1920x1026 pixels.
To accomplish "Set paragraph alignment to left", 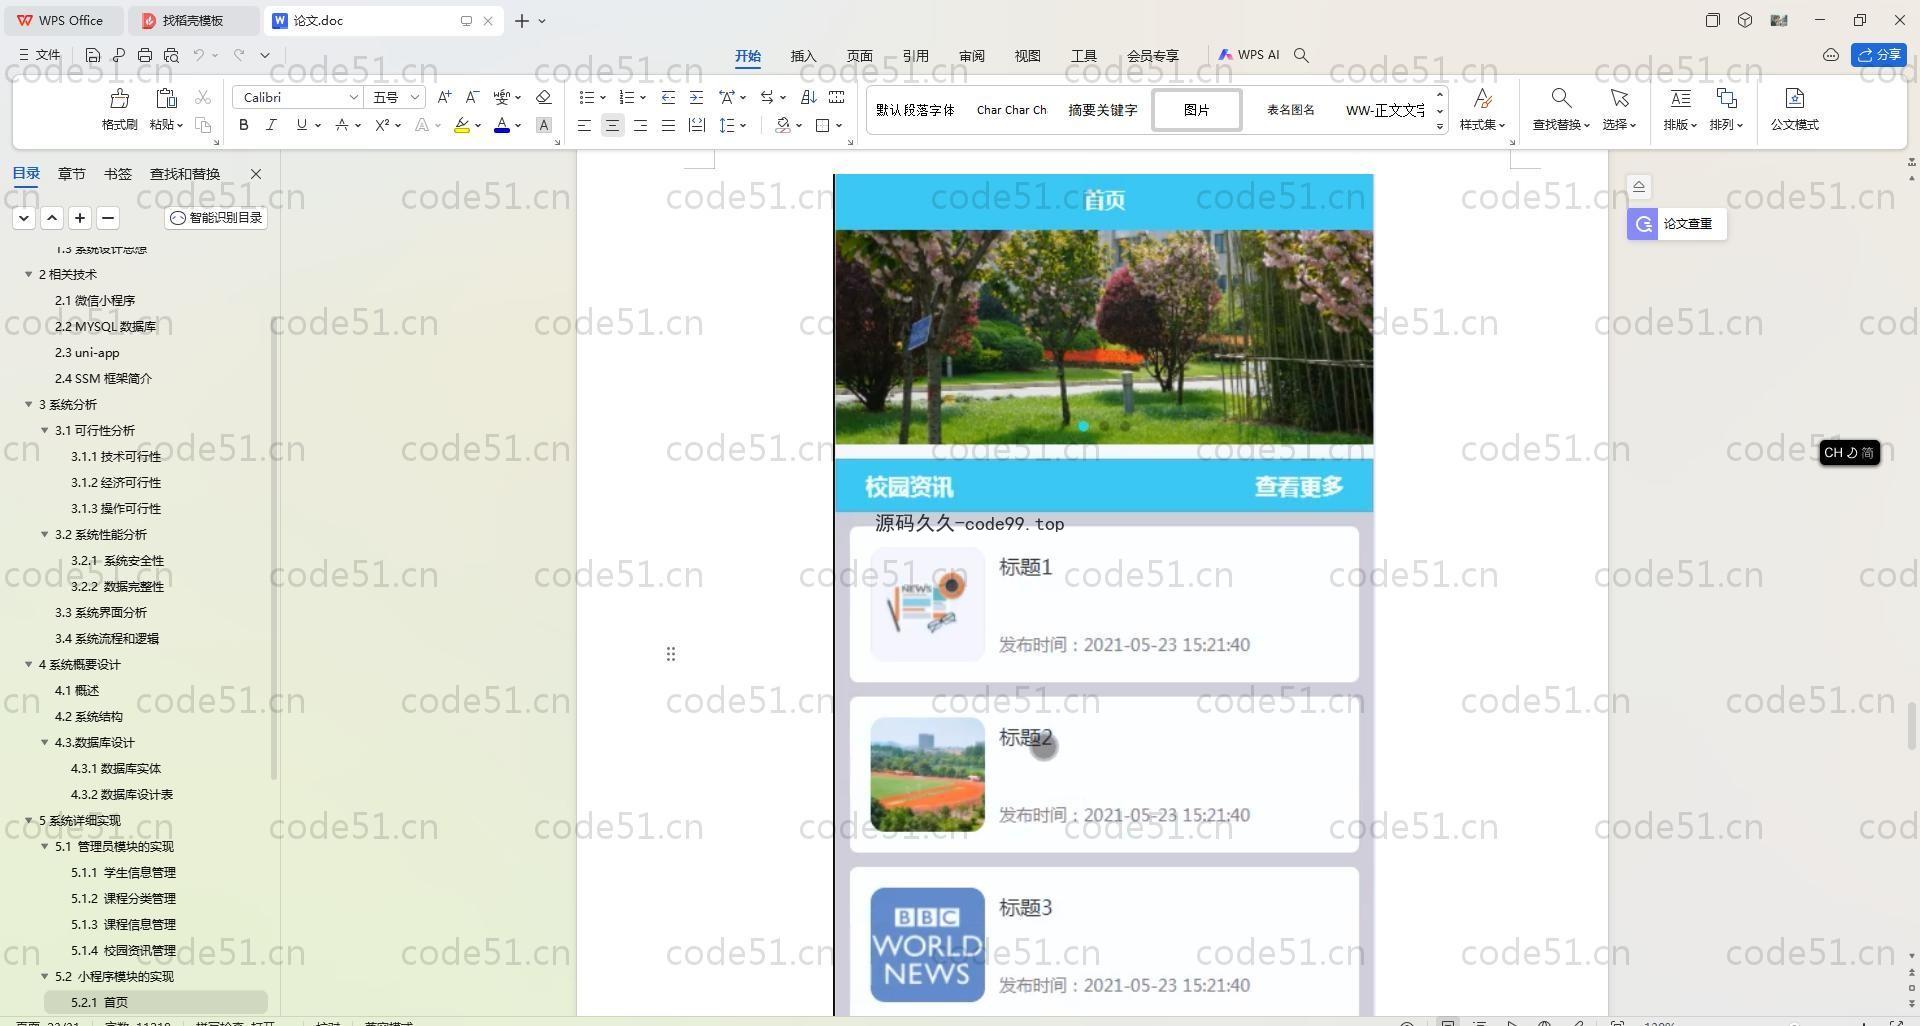I will 584,125.
